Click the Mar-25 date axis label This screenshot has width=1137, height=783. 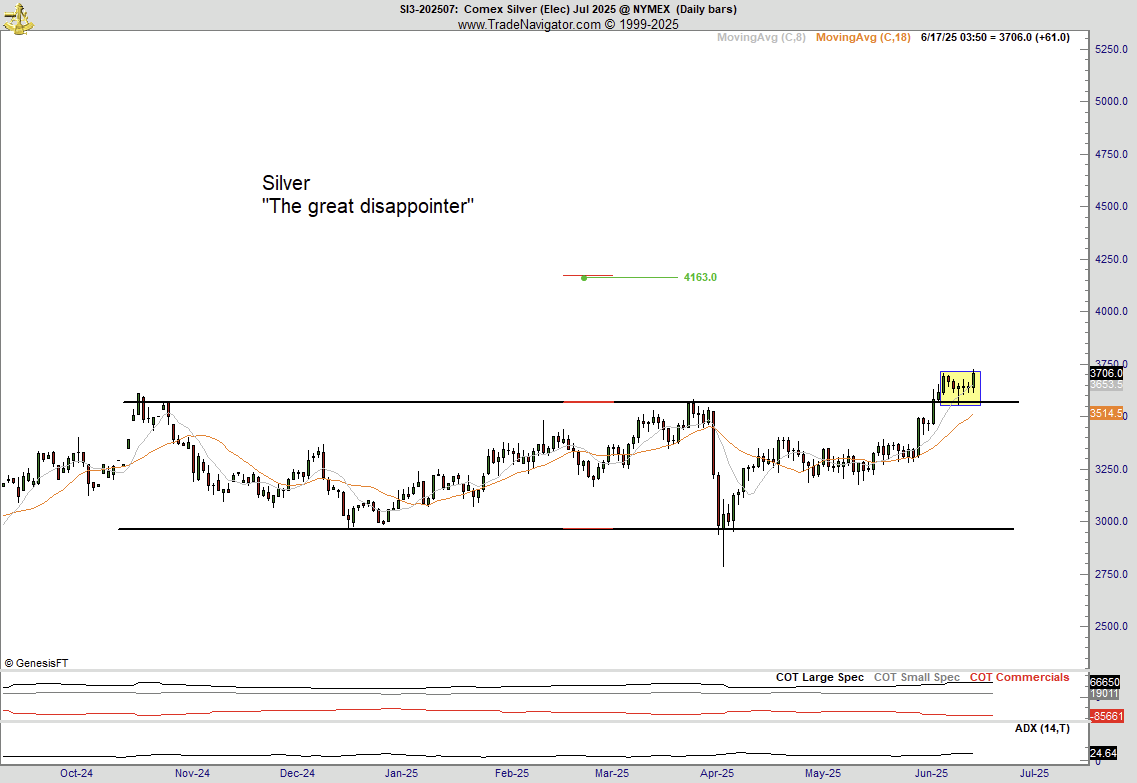coord(612,774)
